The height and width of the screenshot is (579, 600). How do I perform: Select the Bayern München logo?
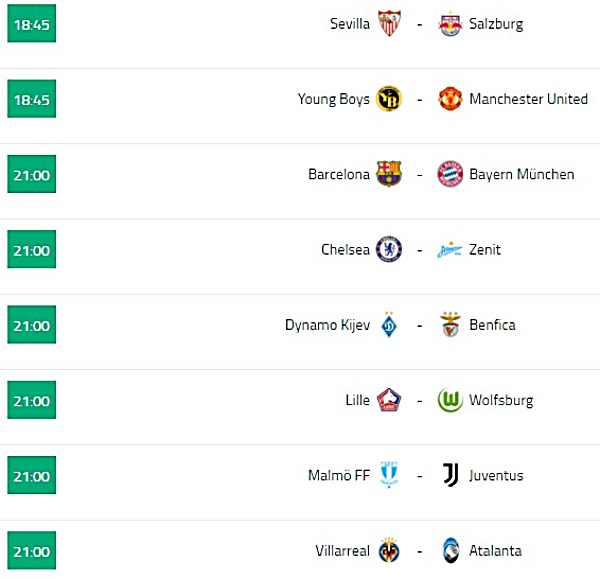(450, 174)
